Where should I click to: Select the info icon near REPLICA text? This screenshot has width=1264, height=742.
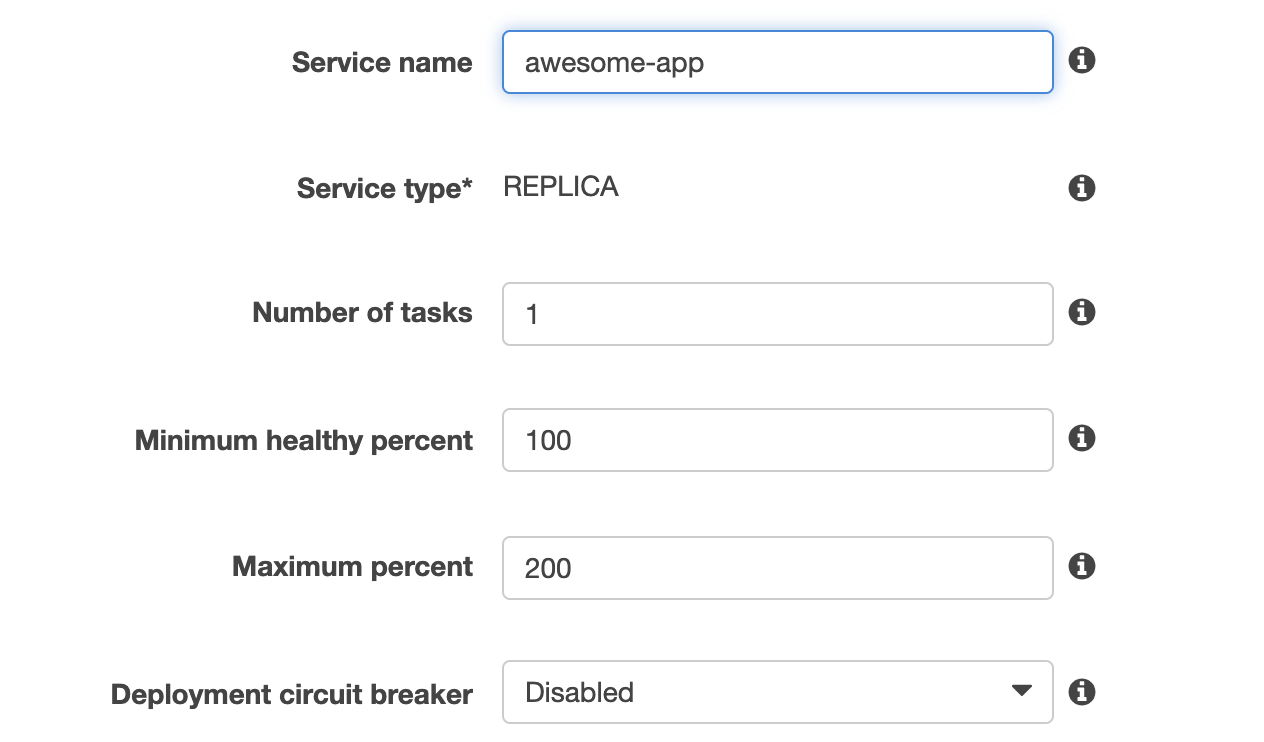coord(1081,187)
